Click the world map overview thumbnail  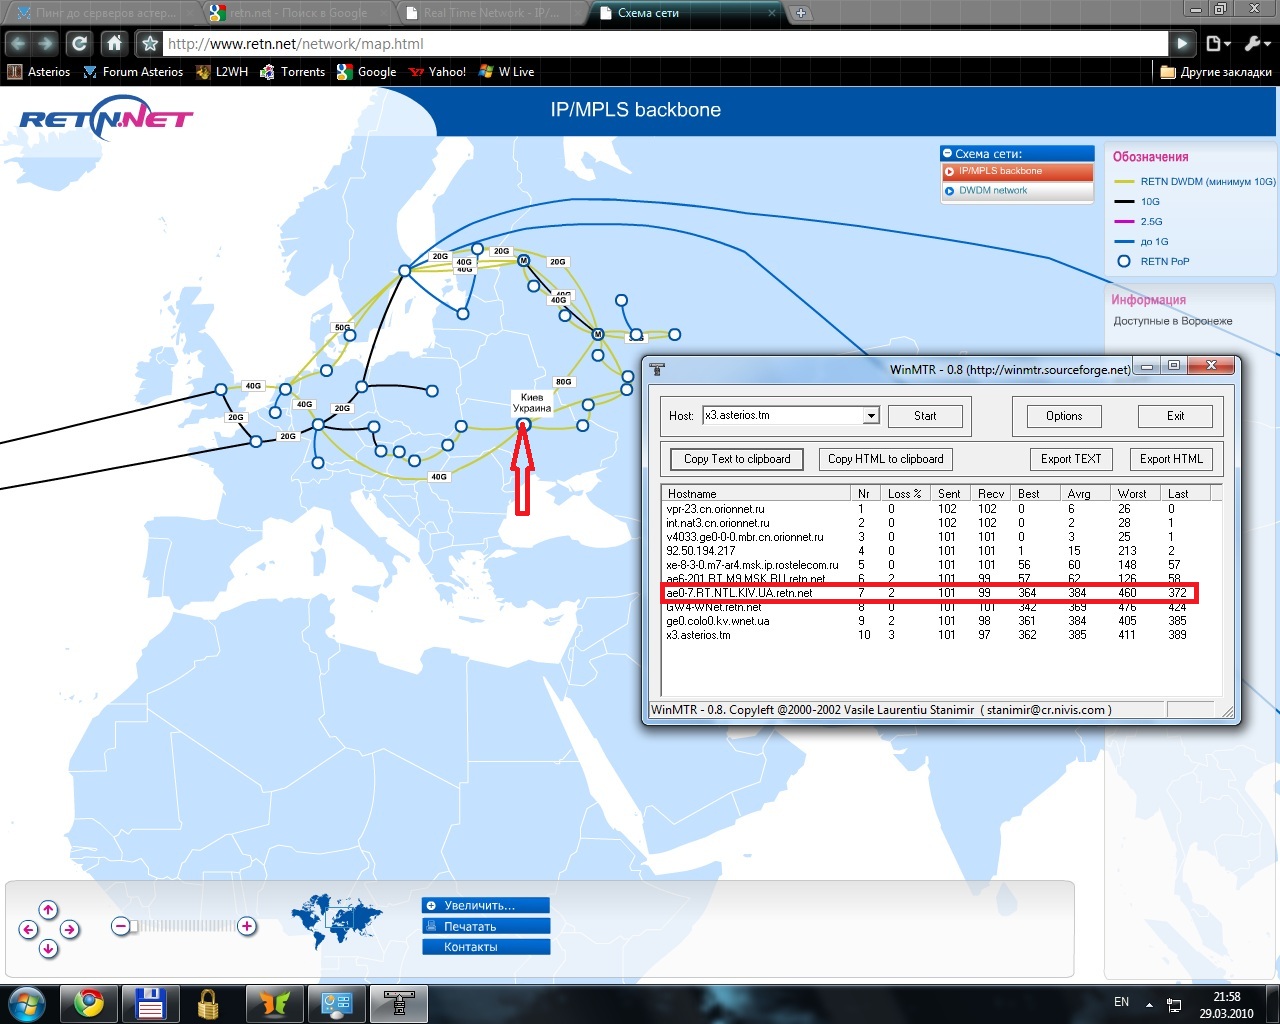(337, 920)
